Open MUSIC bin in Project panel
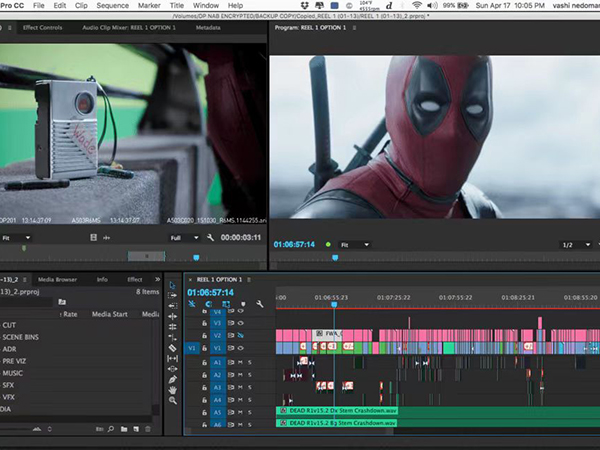 pos(13,373)
